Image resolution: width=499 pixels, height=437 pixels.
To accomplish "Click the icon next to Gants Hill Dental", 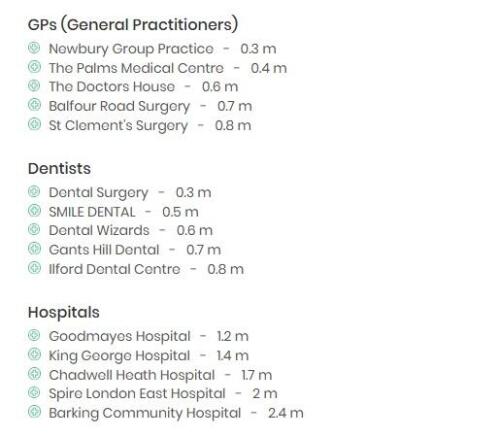I will coord(34,249).
